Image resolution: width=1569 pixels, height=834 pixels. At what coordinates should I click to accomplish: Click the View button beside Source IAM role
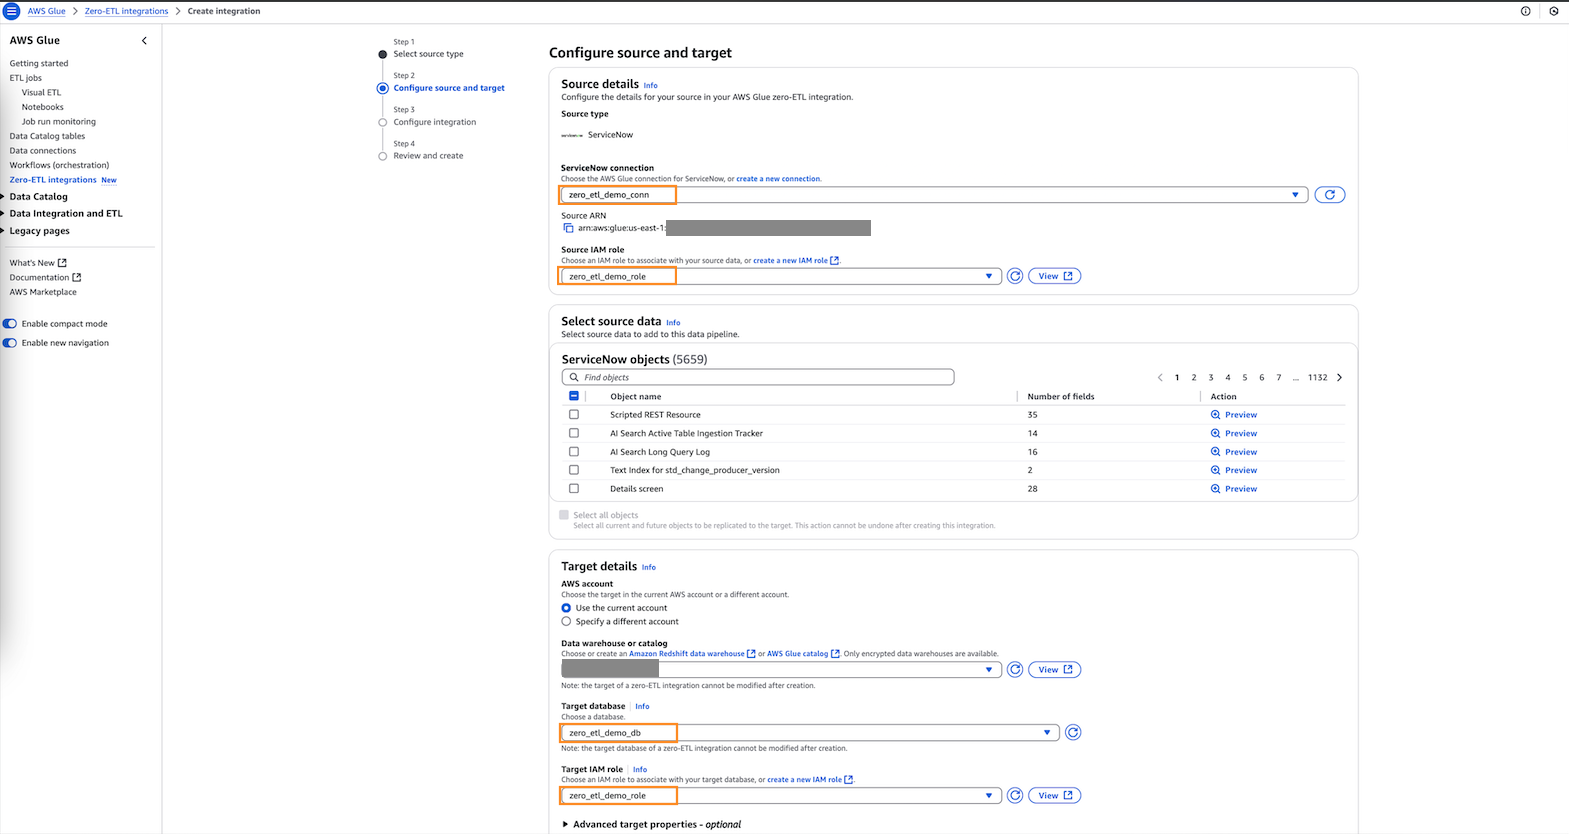pyautogui.click(x=1054, y=276)
